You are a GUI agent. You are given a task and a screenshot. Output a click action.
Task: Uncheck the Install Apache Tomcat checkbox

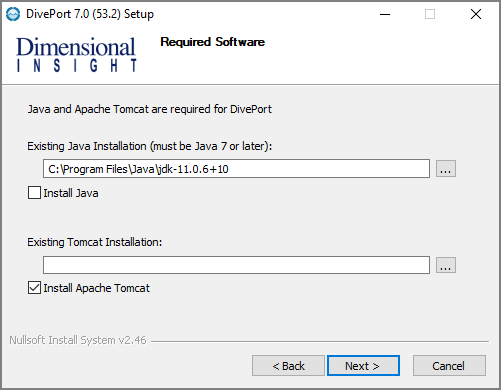tap(34, 288)
